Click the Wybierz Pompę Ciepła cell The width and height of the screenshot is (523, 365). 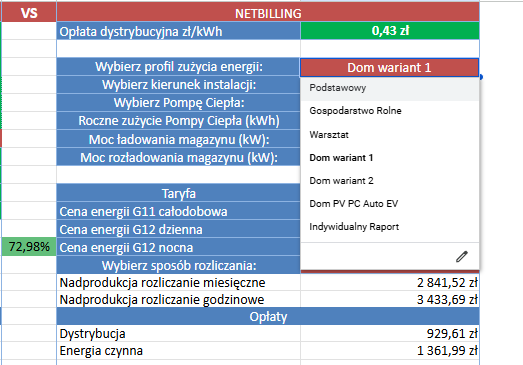point(178,103)
